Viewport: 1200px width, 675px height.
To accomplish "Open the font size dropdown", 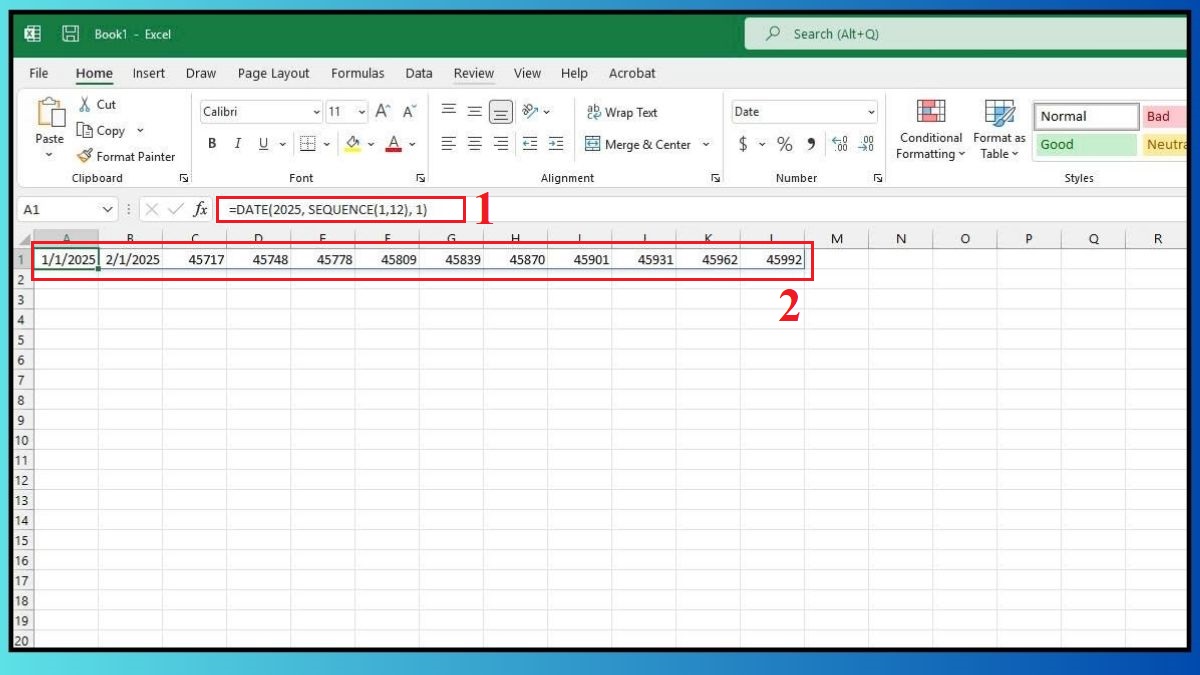I will (360, 111).
